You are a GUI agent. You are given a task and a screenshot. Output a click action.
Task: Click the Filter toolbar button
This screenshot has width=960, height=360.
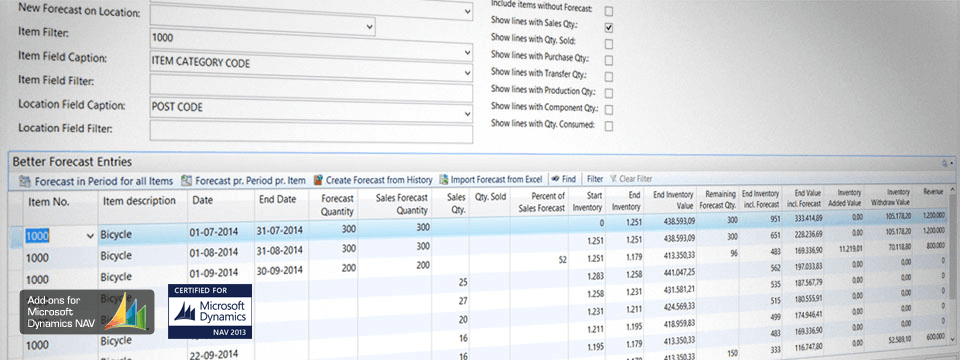pos(595,179)
